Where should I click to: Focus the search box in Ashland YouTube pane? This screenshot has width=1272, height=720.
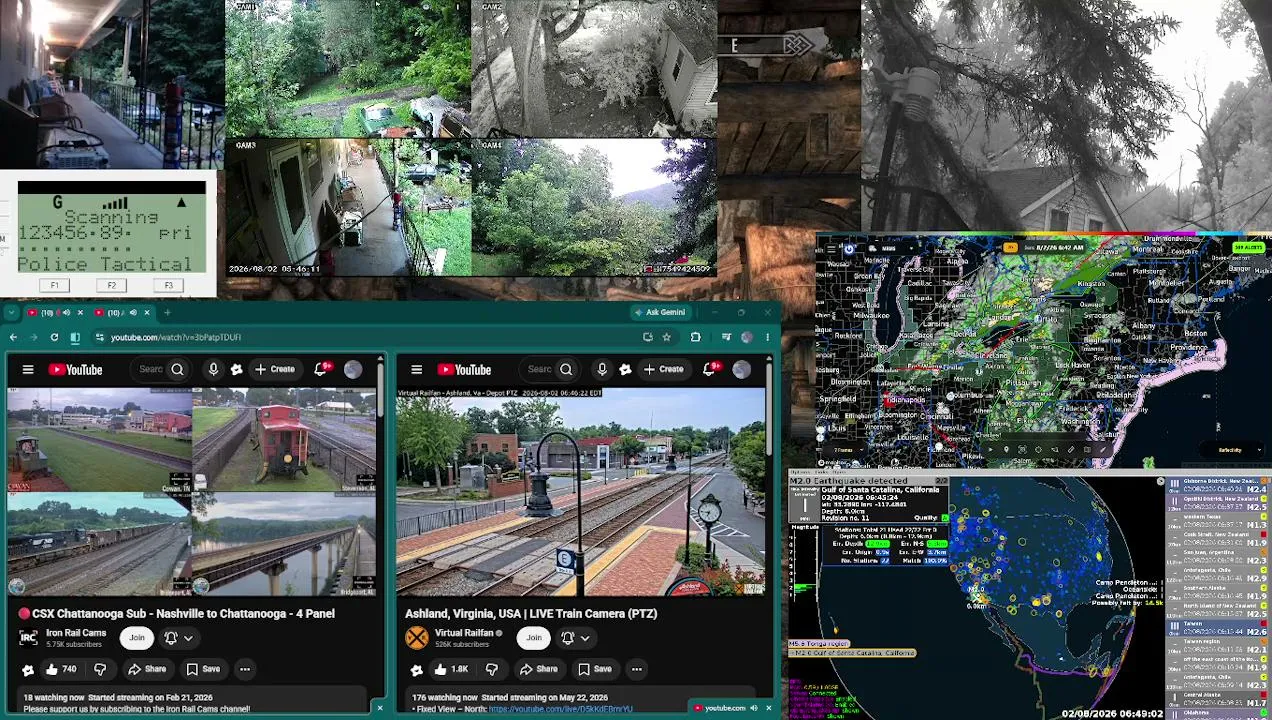pos(538,370)
